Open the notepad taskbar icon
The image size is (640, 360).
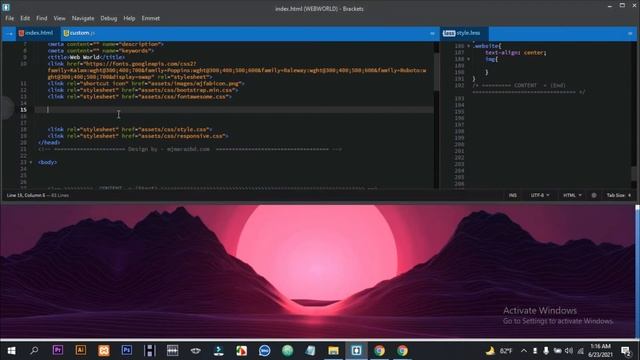coord(310,351)
